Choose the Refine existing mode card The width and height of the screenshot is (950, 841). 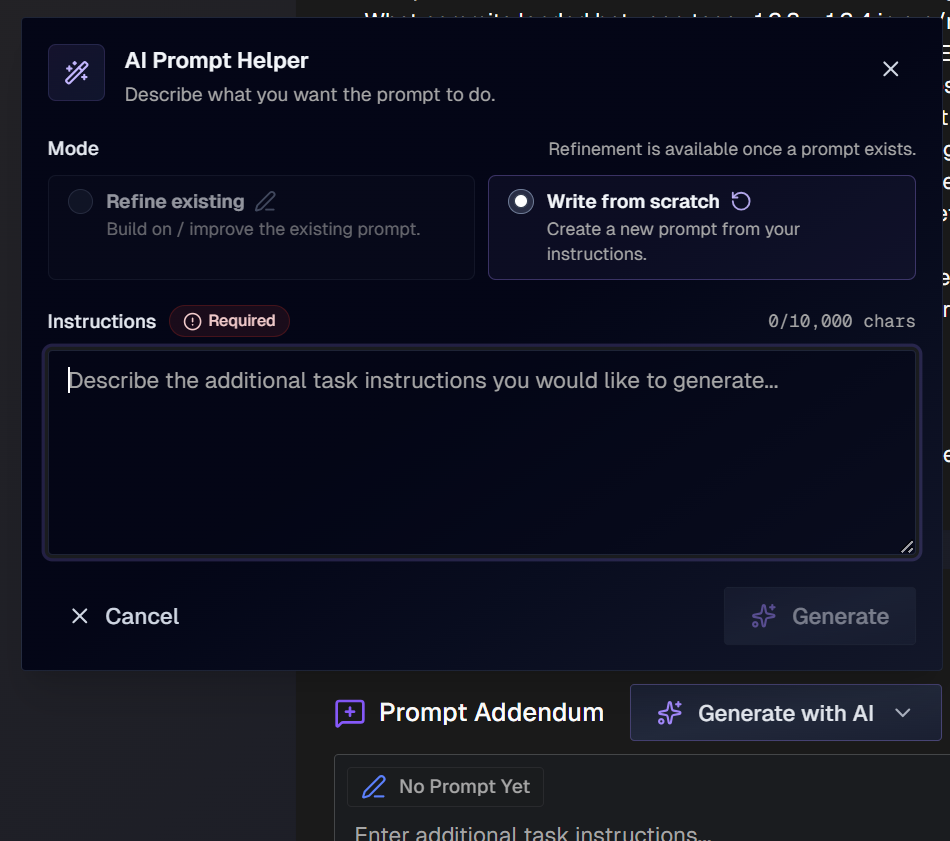[260, 227]
